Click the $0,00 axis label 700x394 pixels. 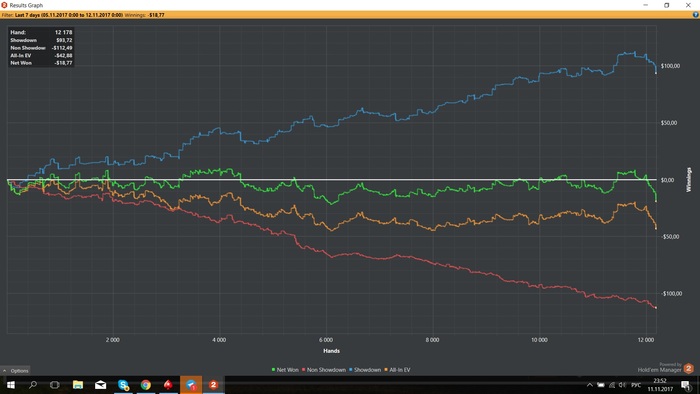pyautogui.click(x=667, y=180)
